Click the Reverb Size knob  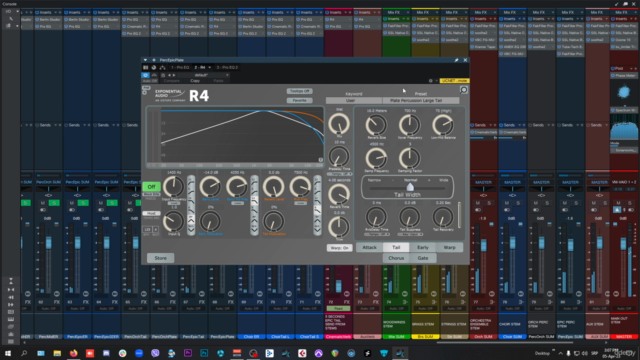pos(376,124)
